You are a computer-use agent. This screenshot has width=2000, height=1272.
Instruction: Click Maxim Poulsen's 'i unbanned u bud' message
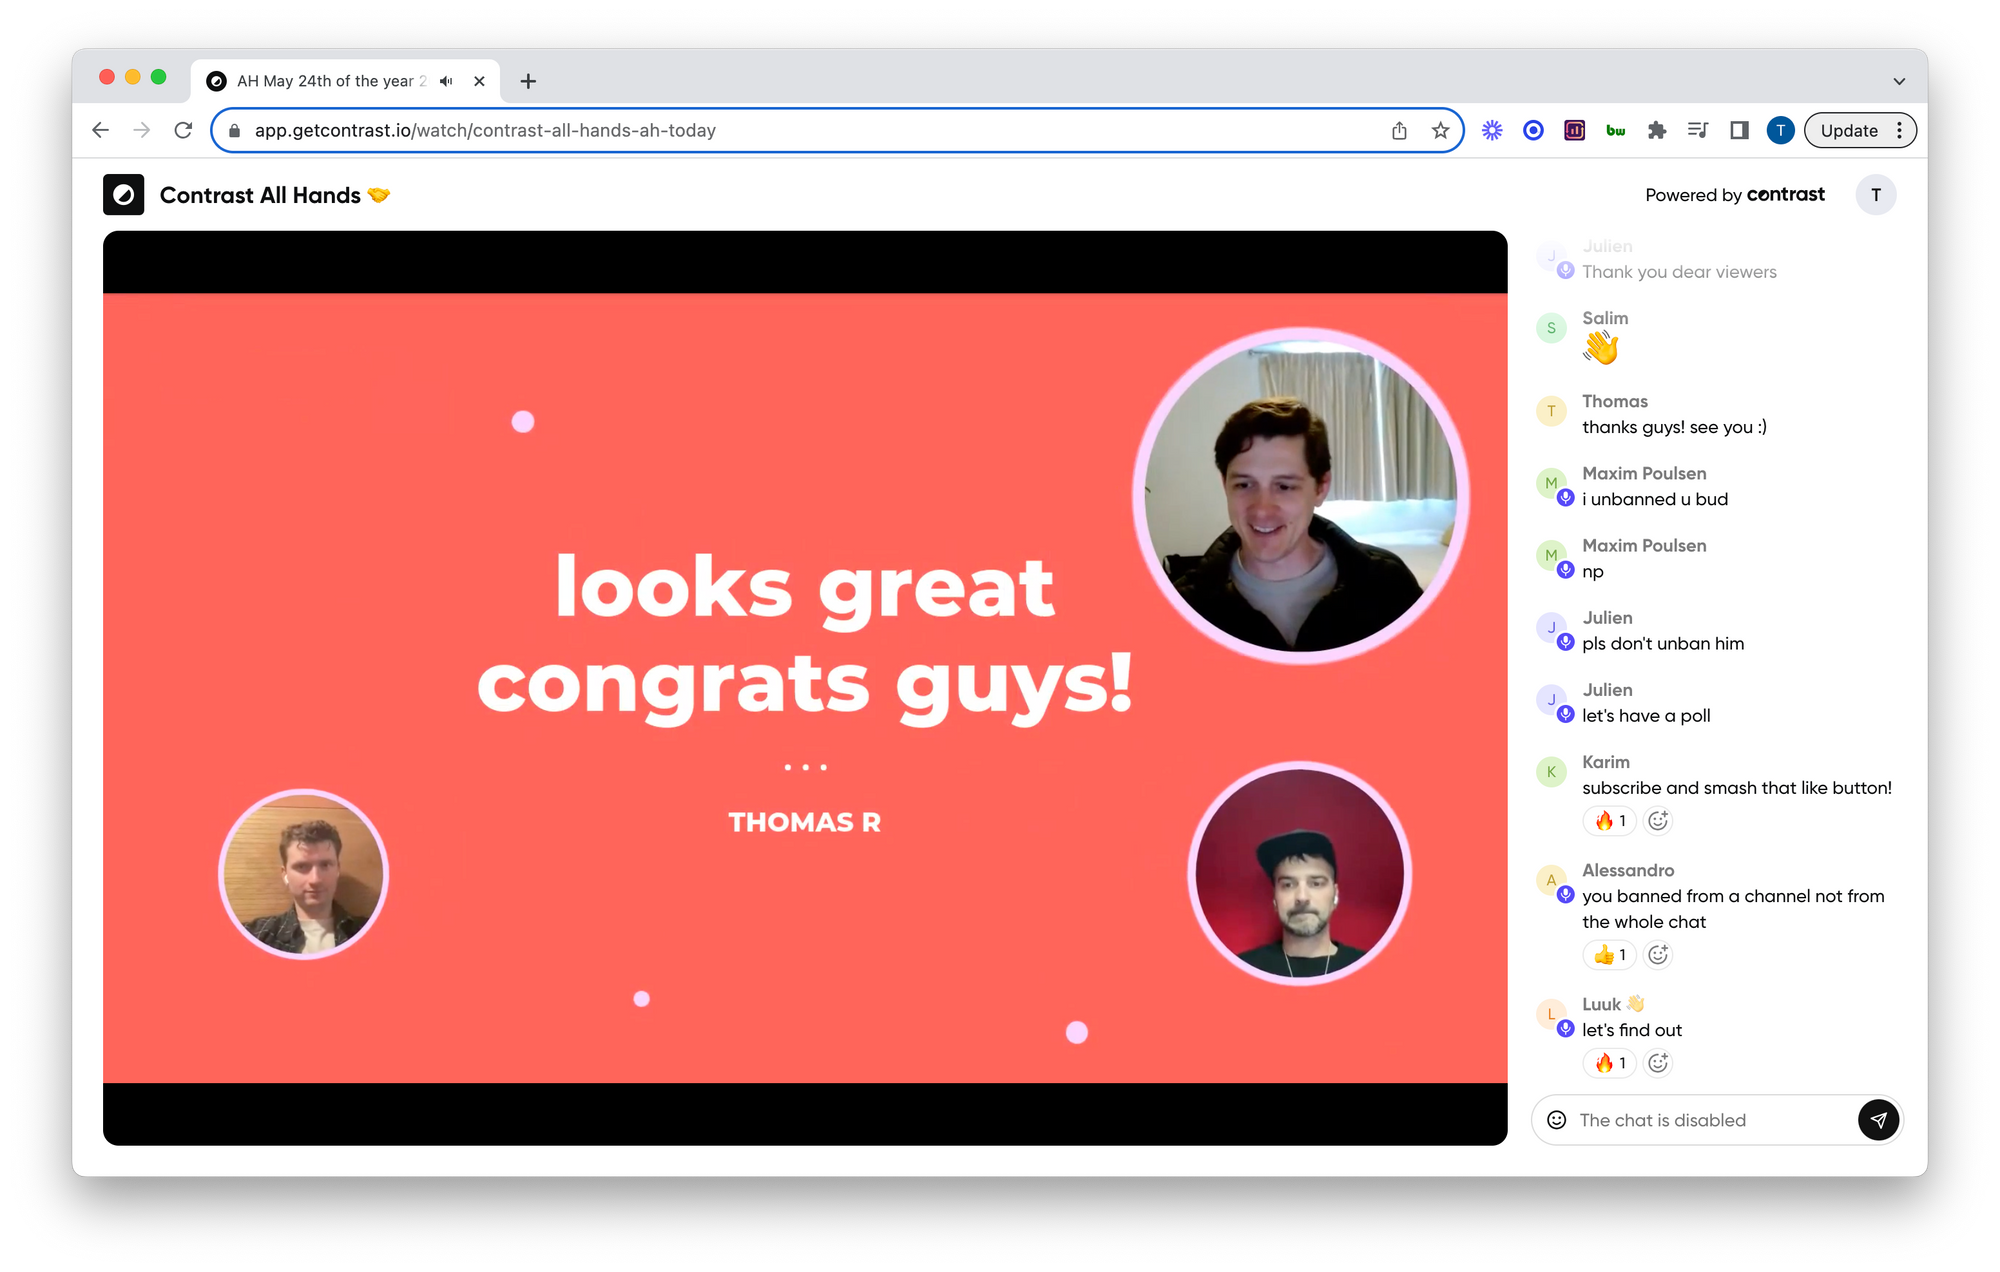(x=1655, y=499)
